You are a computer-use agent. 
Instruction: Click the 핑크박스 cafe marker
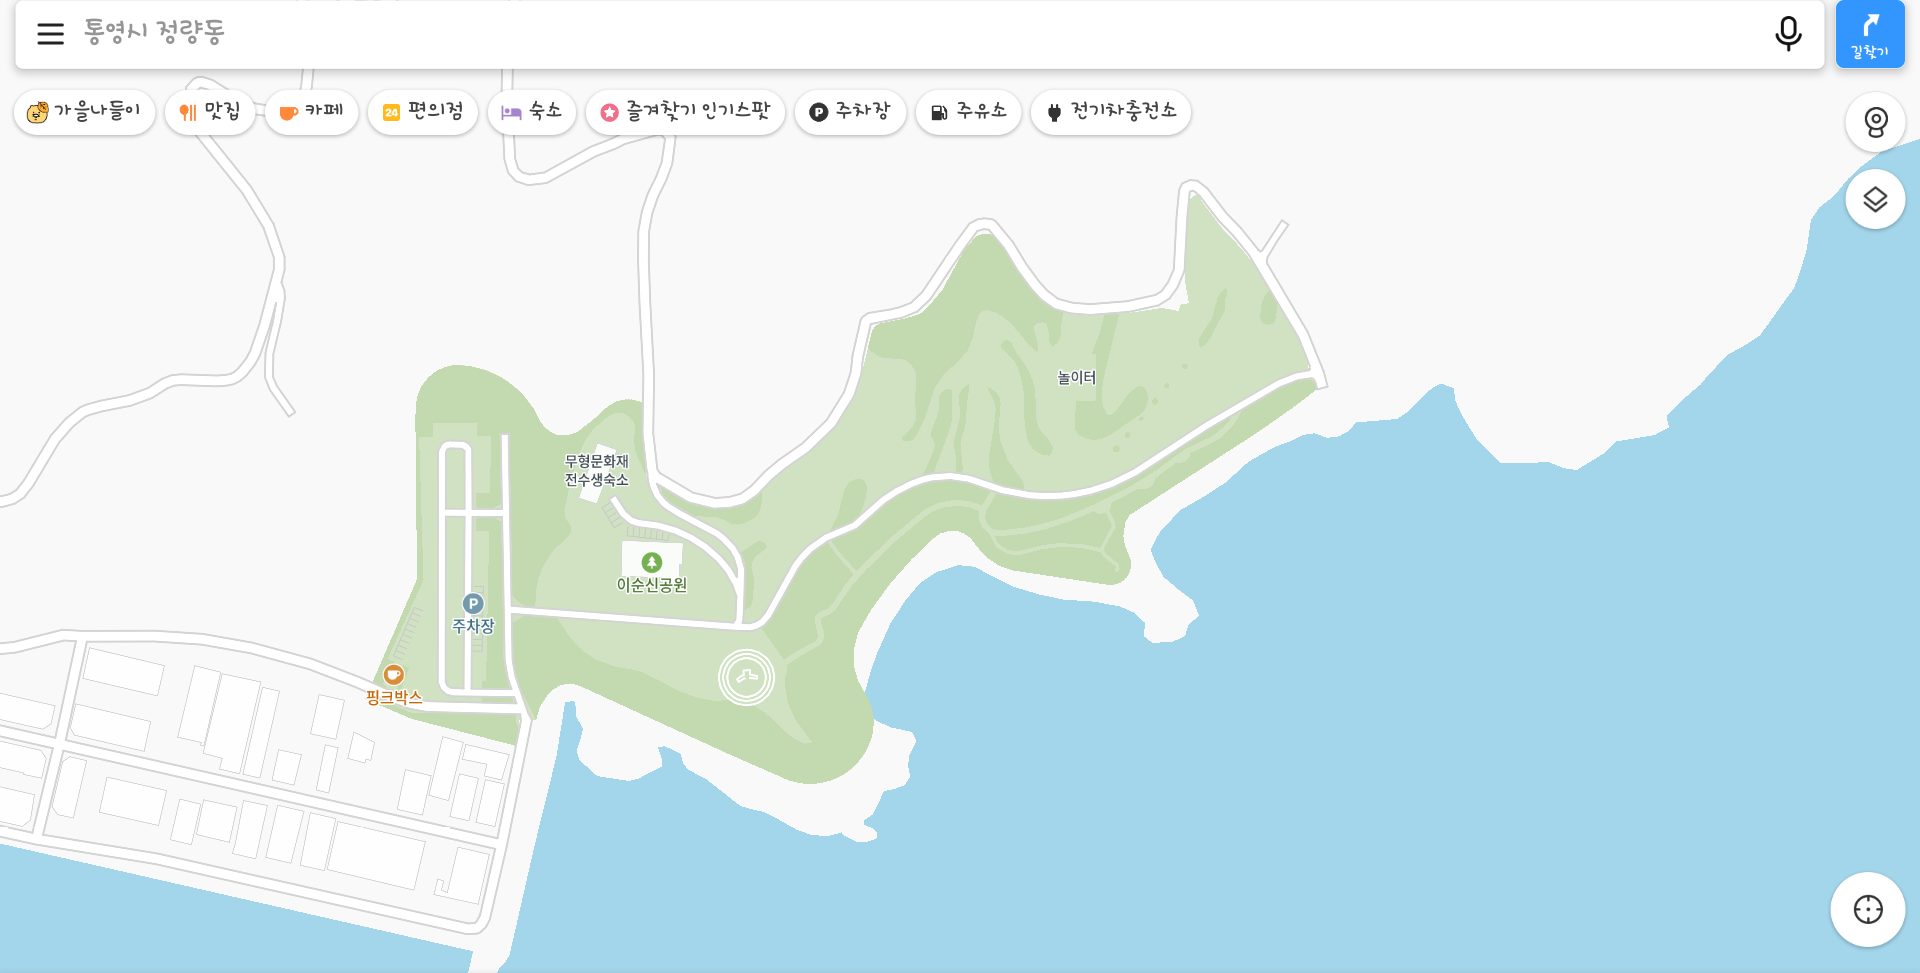[x=394, y=675]
